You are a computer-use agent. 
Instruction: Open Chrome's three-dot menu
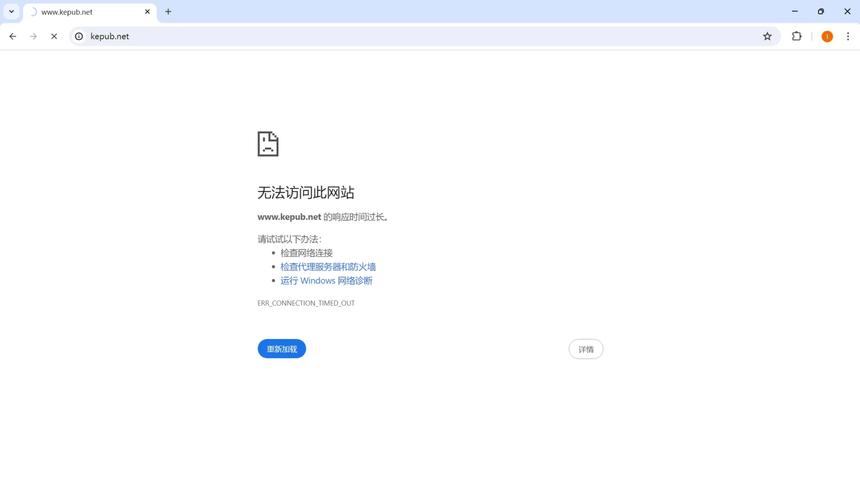[847, 36]
